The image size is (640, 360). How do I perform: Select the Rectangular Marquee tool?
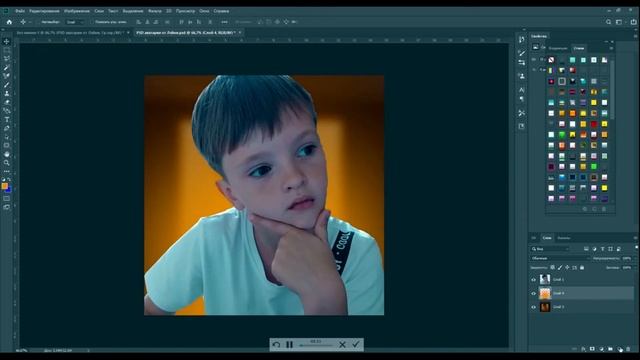click(x=7, y=50)
